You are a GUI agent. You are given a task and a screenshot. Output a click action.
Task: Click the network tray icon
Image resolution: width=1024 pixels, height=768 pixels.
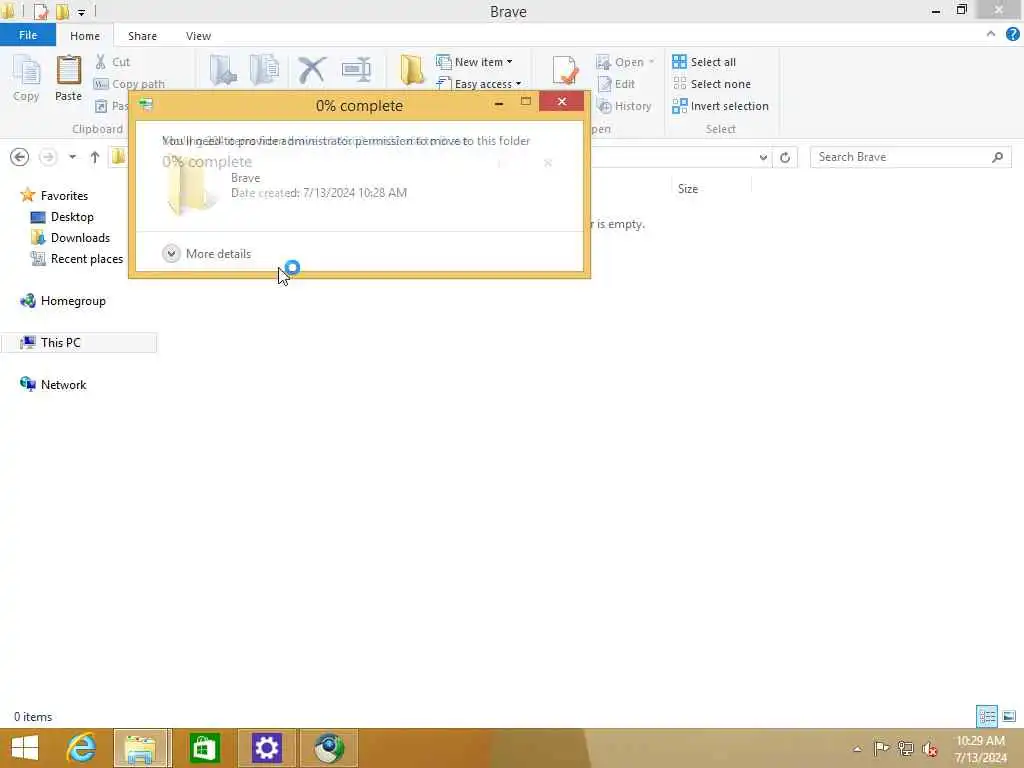coord(905,748)
